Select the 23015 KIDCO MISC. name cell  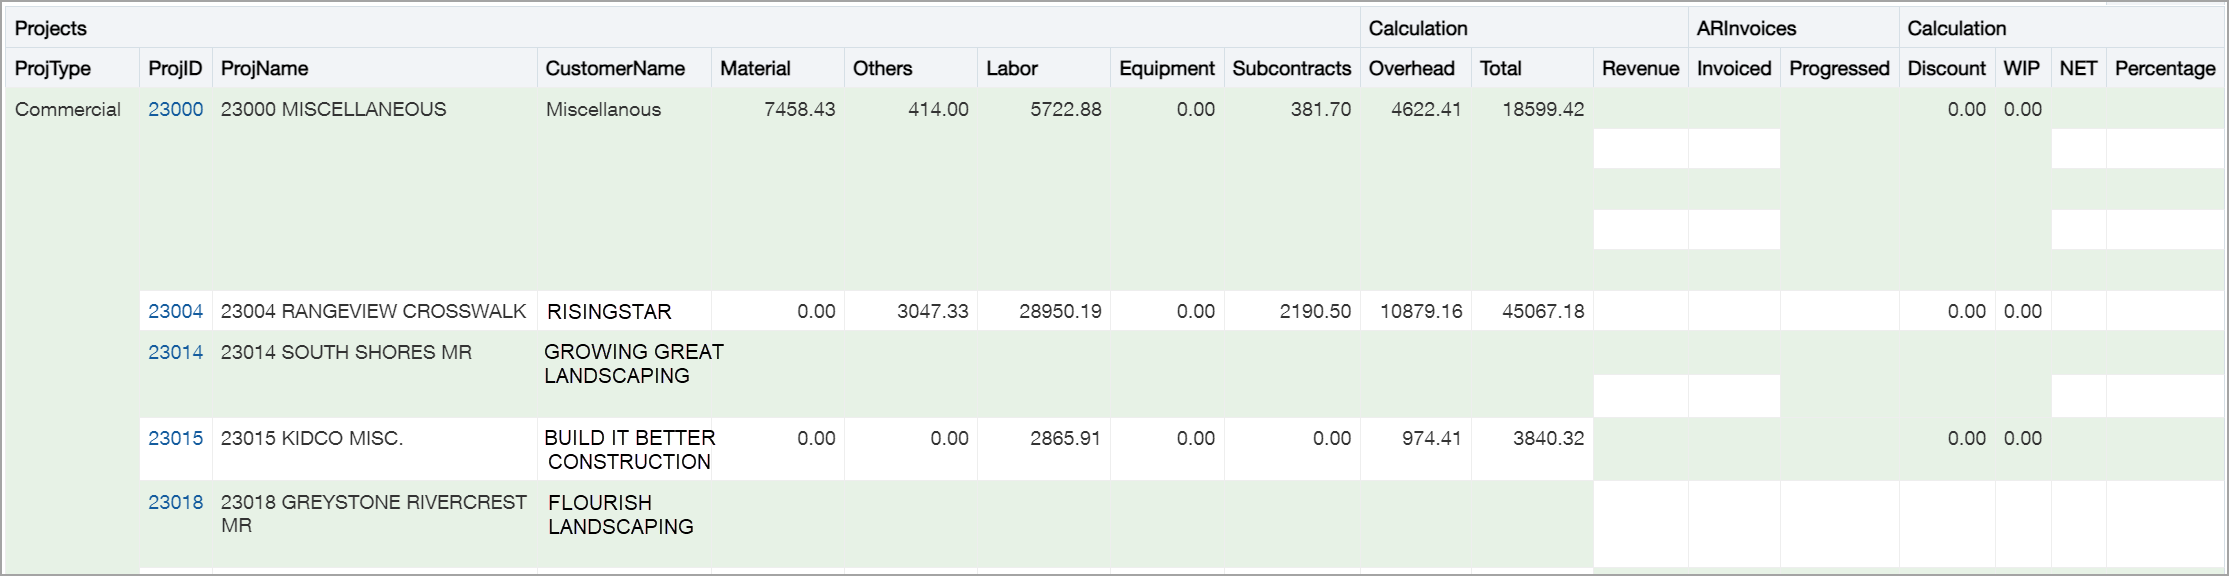[312, 438]
